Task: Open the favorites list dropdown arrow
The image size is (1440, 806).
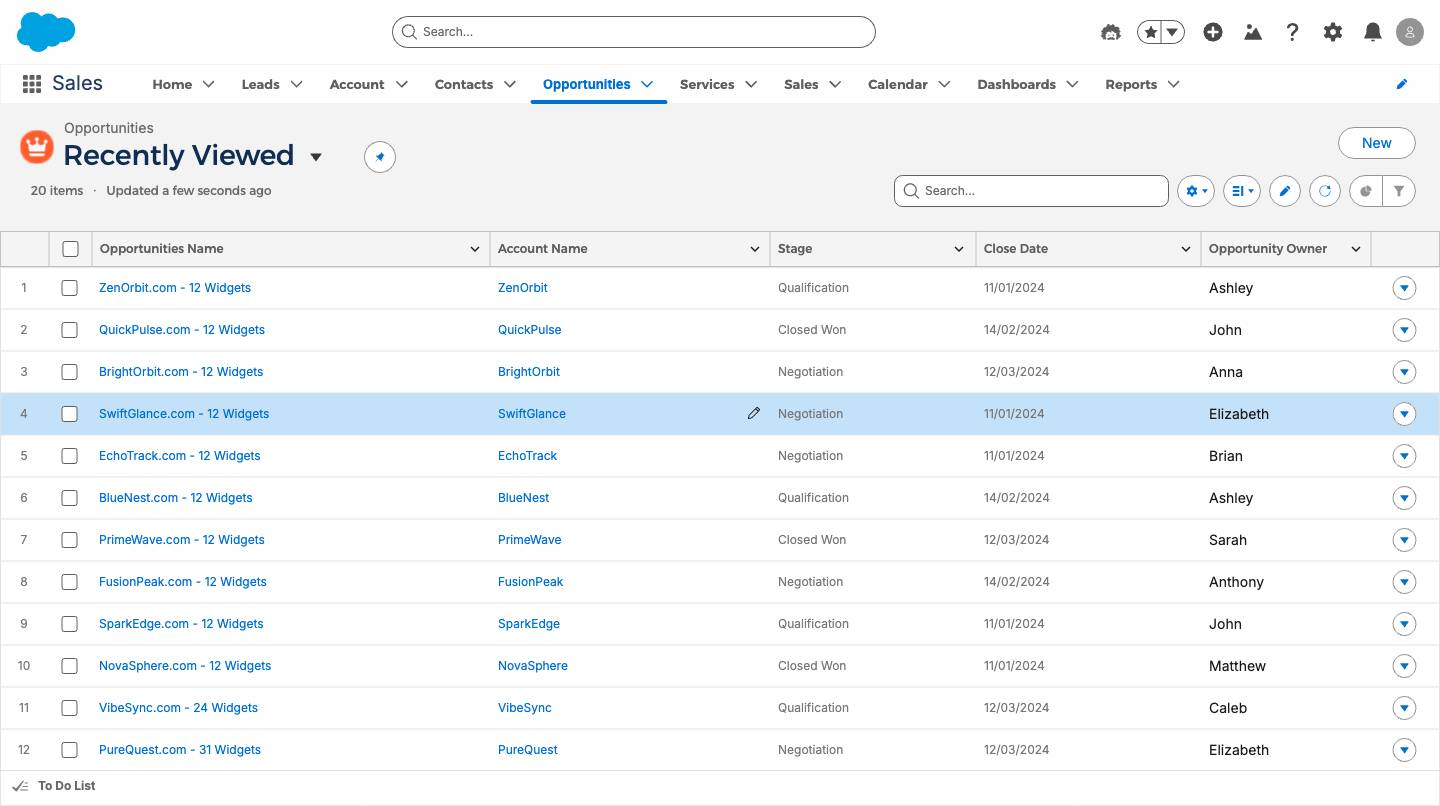Action: click(x=1173, y=32)
